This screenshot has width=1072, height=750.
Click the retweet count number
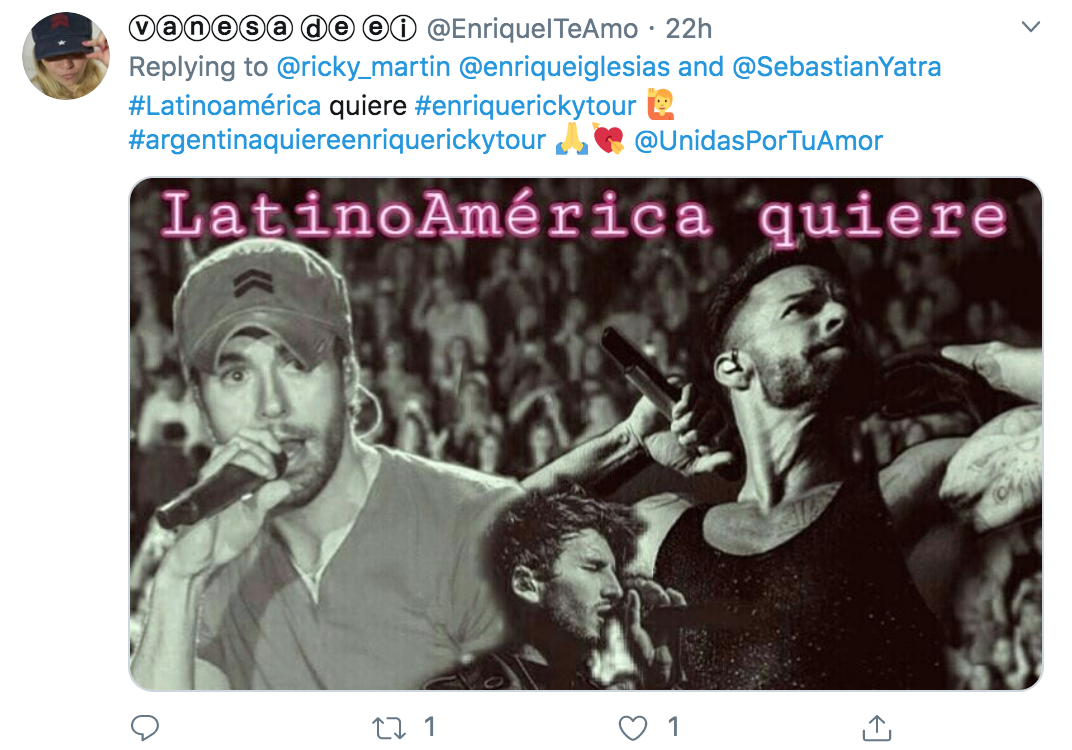point(429,727)
